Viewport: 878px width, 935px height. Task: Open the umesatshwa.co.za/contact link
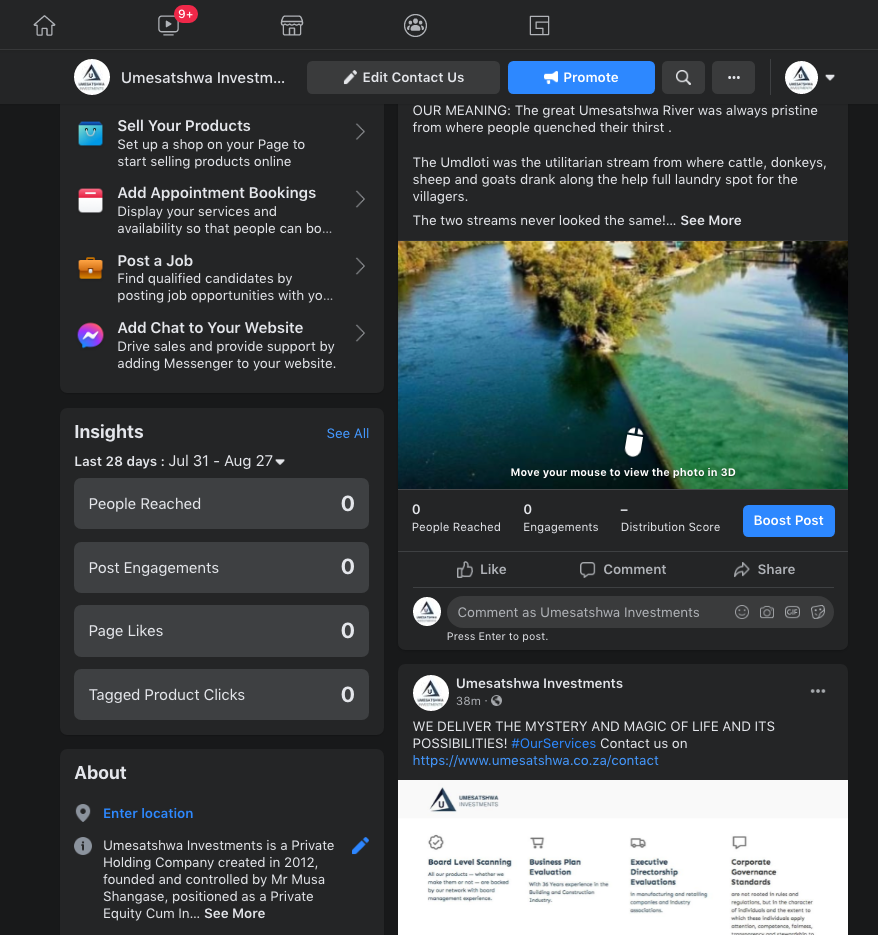pyautogui.click(x=536, y=761)
